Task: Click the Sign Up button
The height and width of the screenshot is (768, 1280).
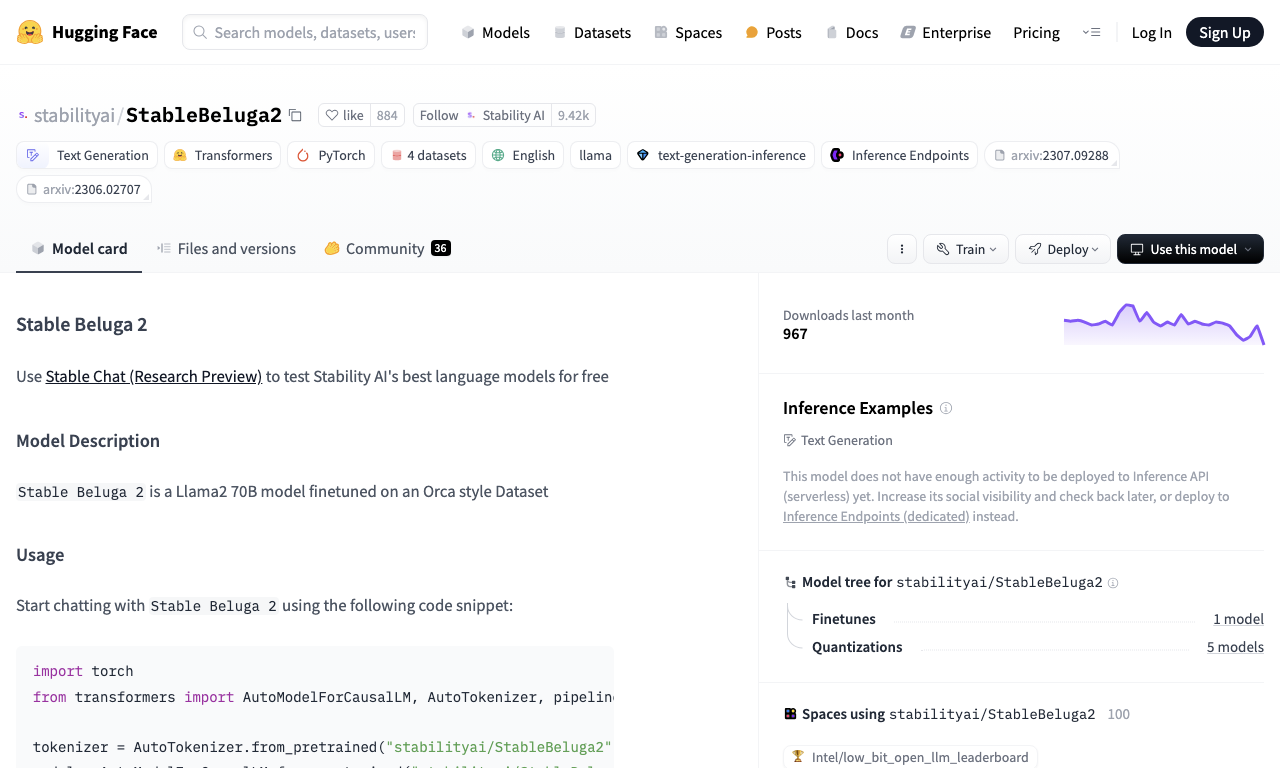Action: tap(1225, 32)
